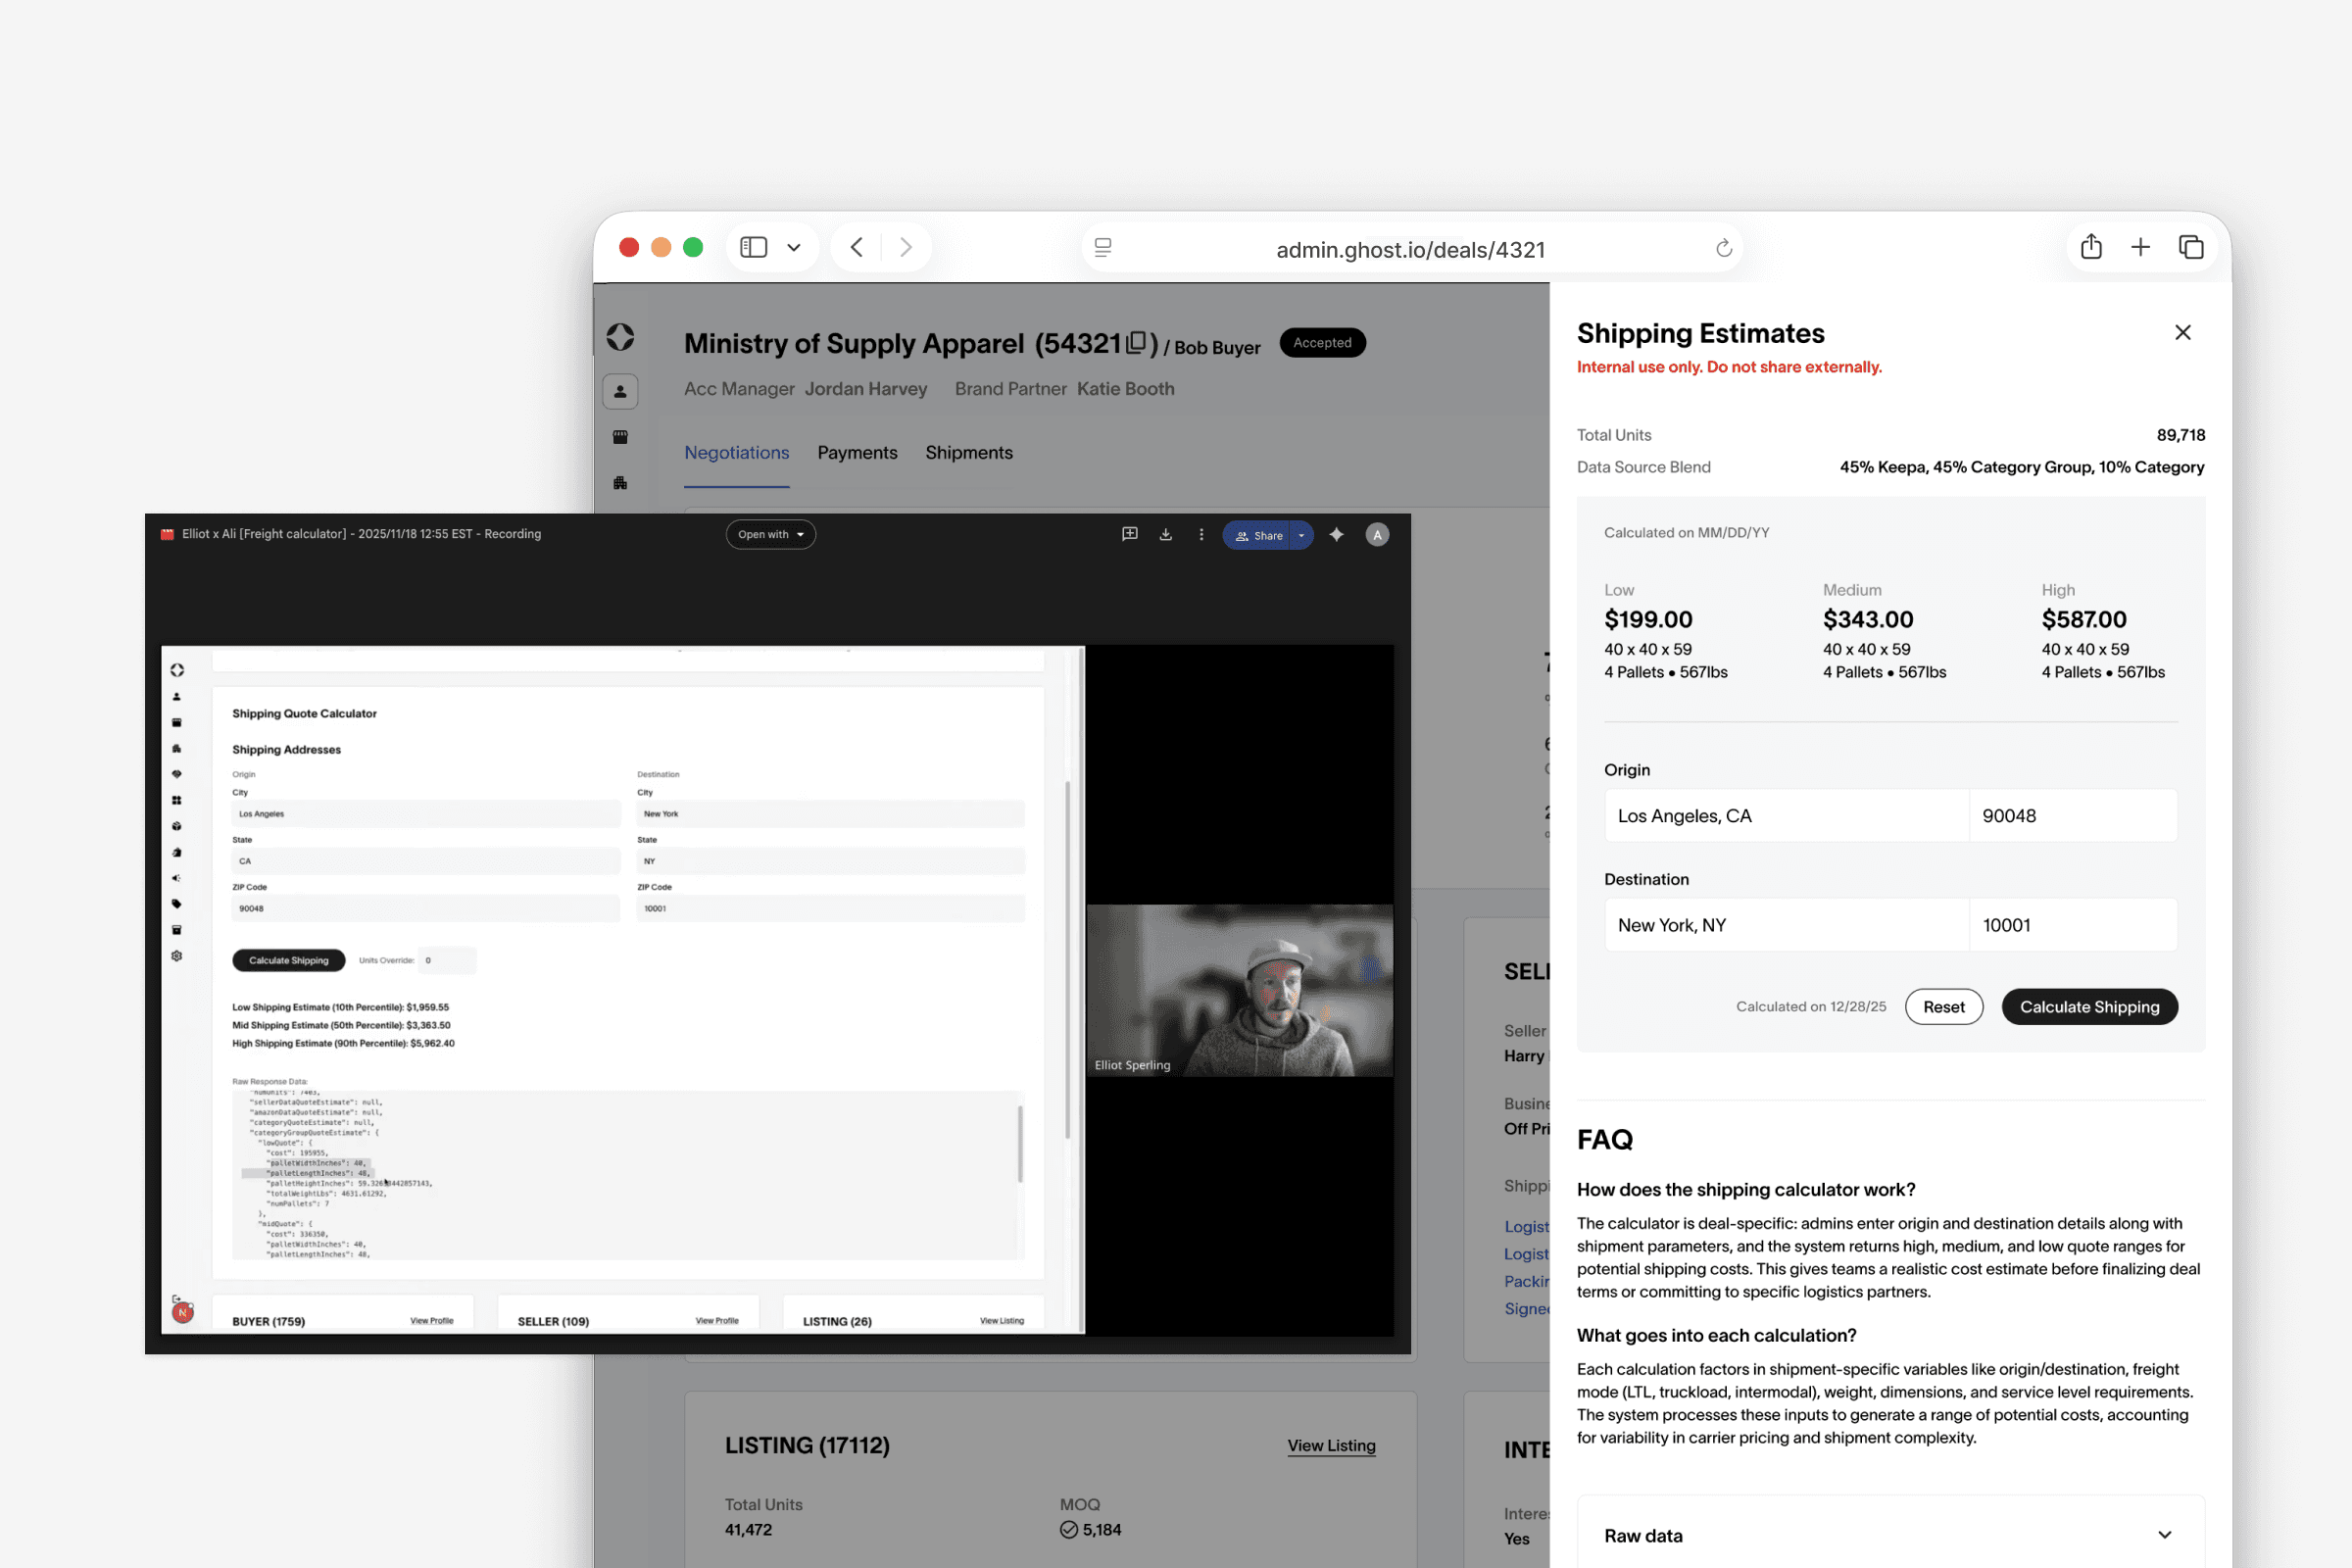Copy the deal ID 54321
Viewport: 2352px width, 1568px height.
(1136, 343)
